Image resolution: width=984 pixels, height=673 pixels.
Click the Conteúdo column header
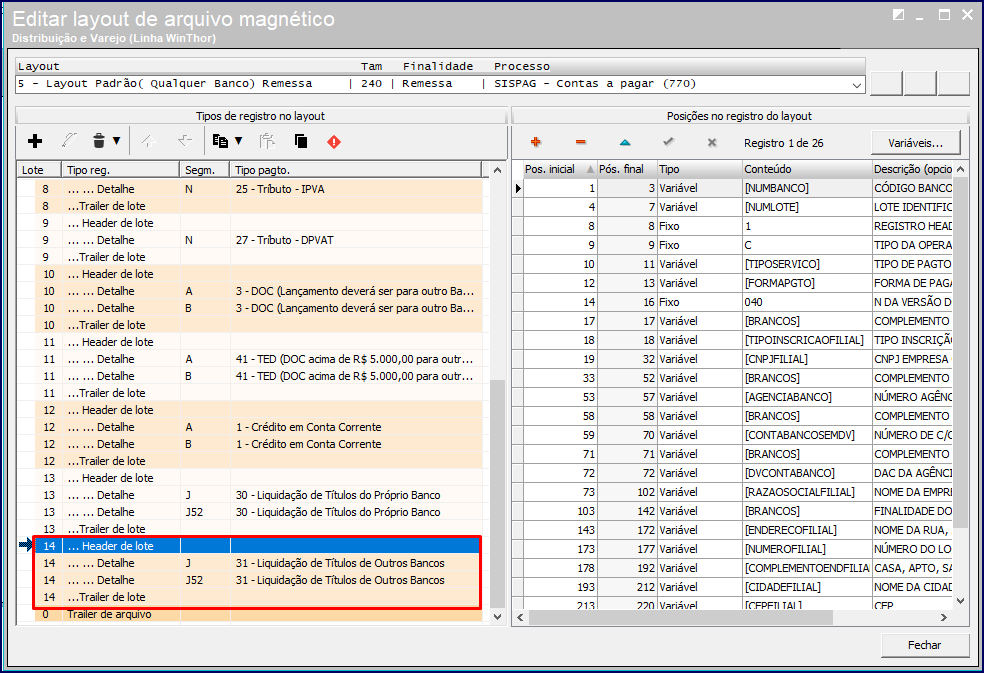click(x=806, y=169)
